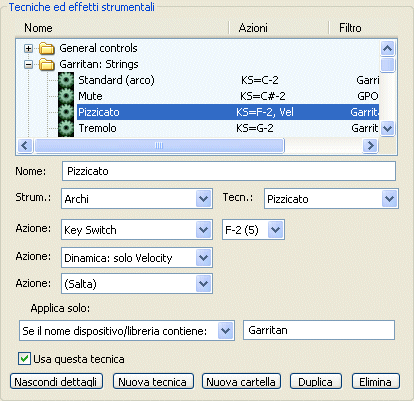The width and height of the screenshot is (414, 401).
Task: Expand the General controls folder
Action: (29, 49)
